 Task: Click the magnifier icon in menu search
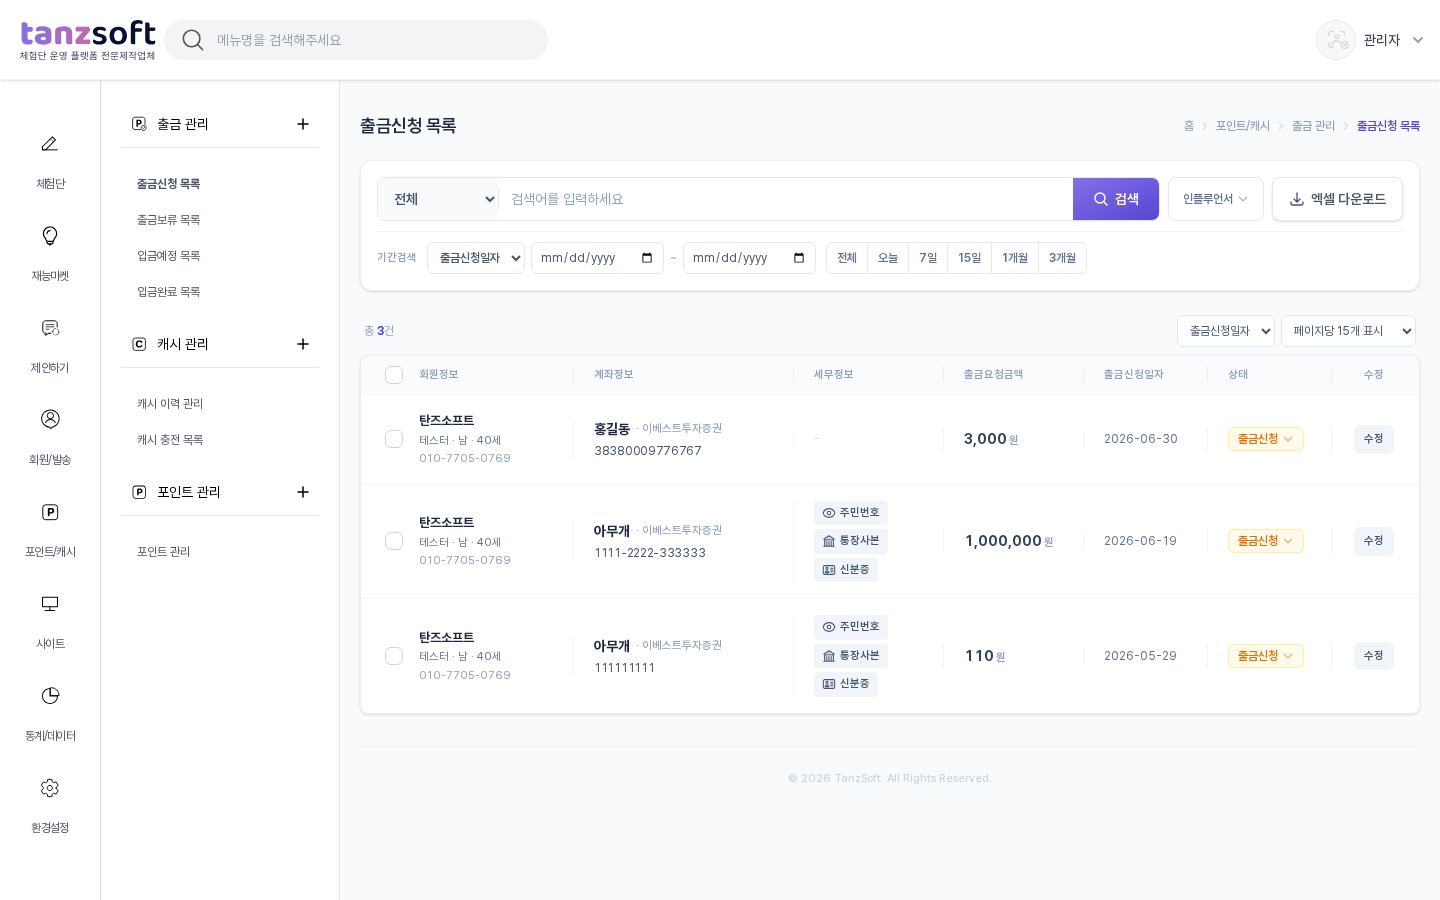coord(193,40)
